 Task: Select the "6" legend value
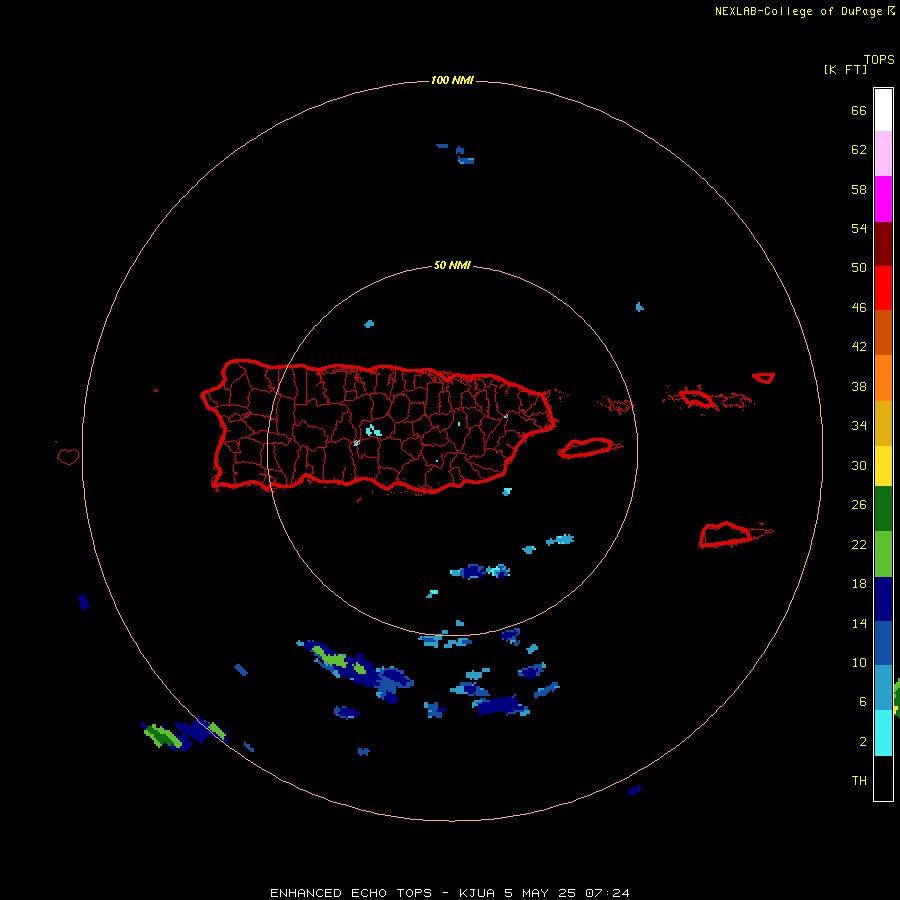pyautogui.click(x=862, y=702)
